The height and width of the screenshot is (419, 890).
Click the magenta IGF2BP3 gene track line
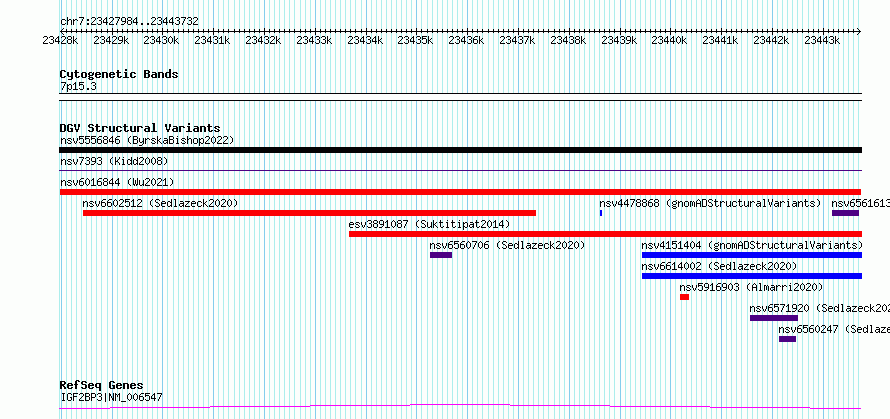(x=460, y=406)
